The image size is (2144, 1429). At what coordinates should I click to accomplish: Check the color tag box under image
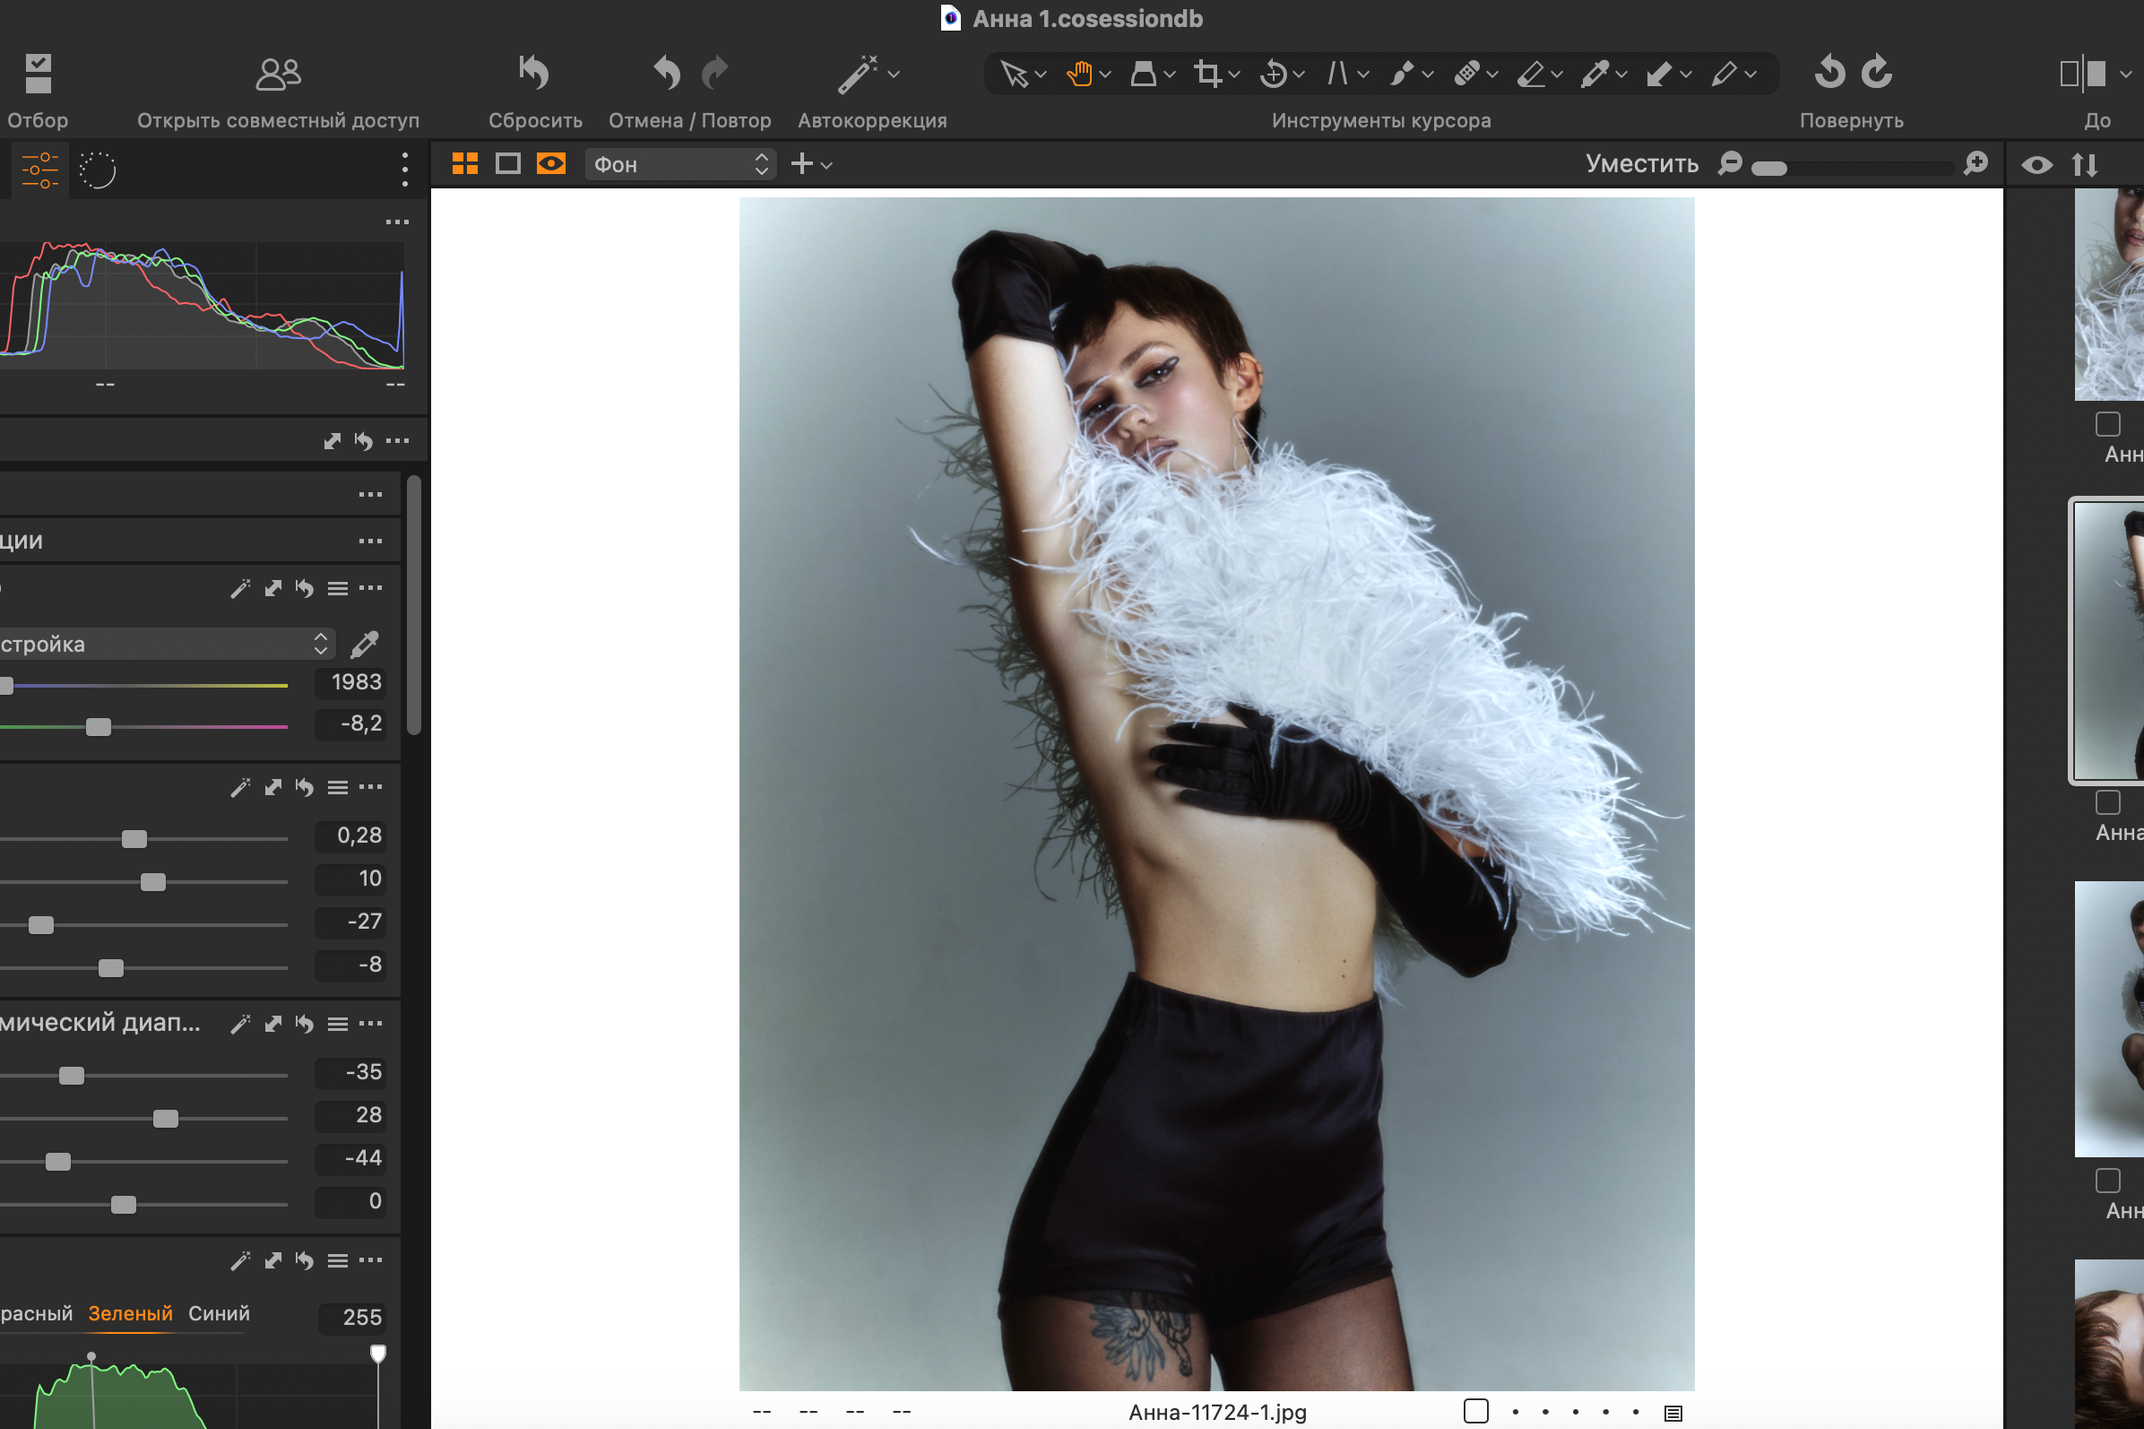point(1476,1411)
